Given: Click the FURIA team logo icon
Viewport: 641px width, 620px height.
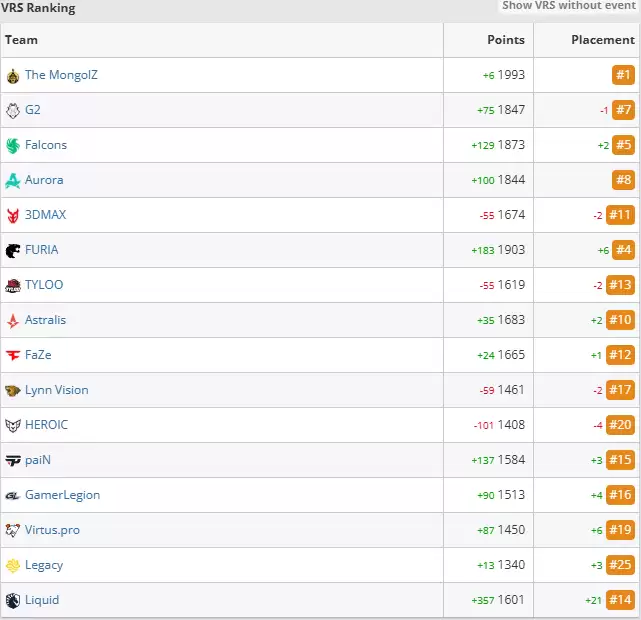Looking at the screenshot, I should point(12,251).
